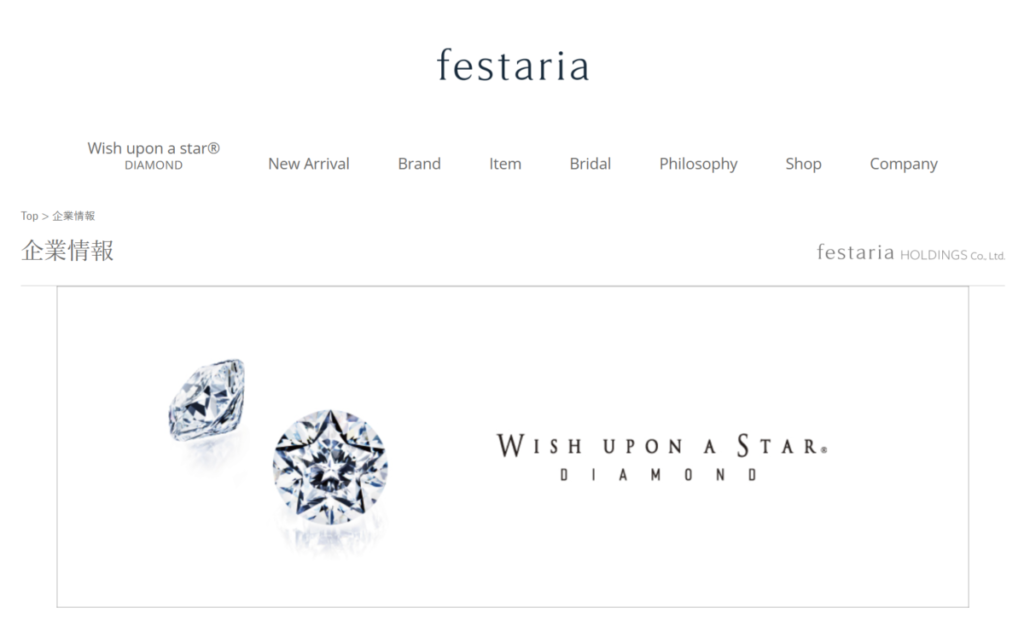The height and width of the screenshot is (625, 1024).
Task: Click the DIAMOND text in banner
Action: pyautogui.click(x=658, y=475)
